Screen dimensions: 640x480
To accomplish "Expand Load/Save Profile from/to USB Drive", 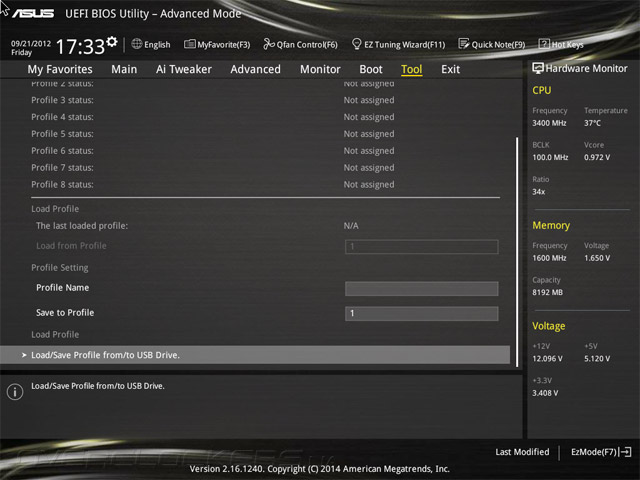I will coord(255,355).
